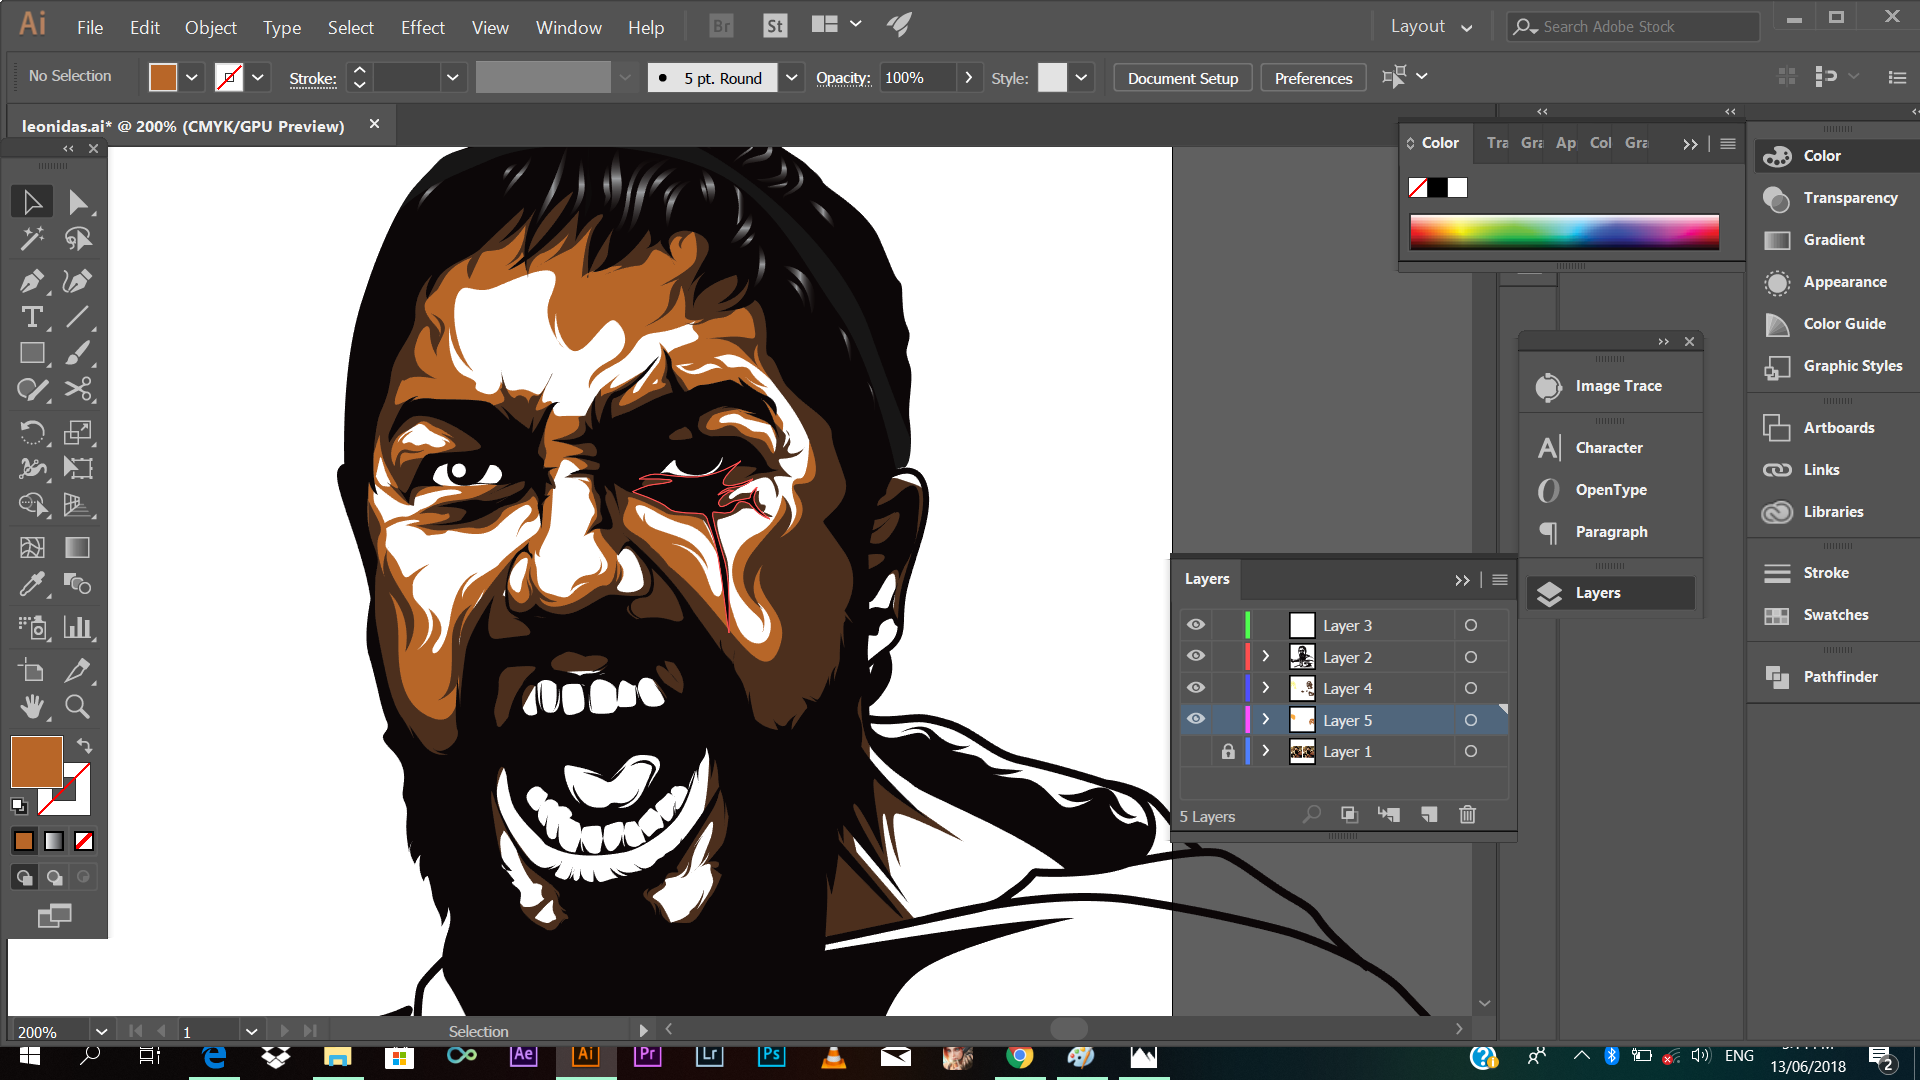
Task: Pick the Magic Wand tool
Action: click(x=31, y=238)
